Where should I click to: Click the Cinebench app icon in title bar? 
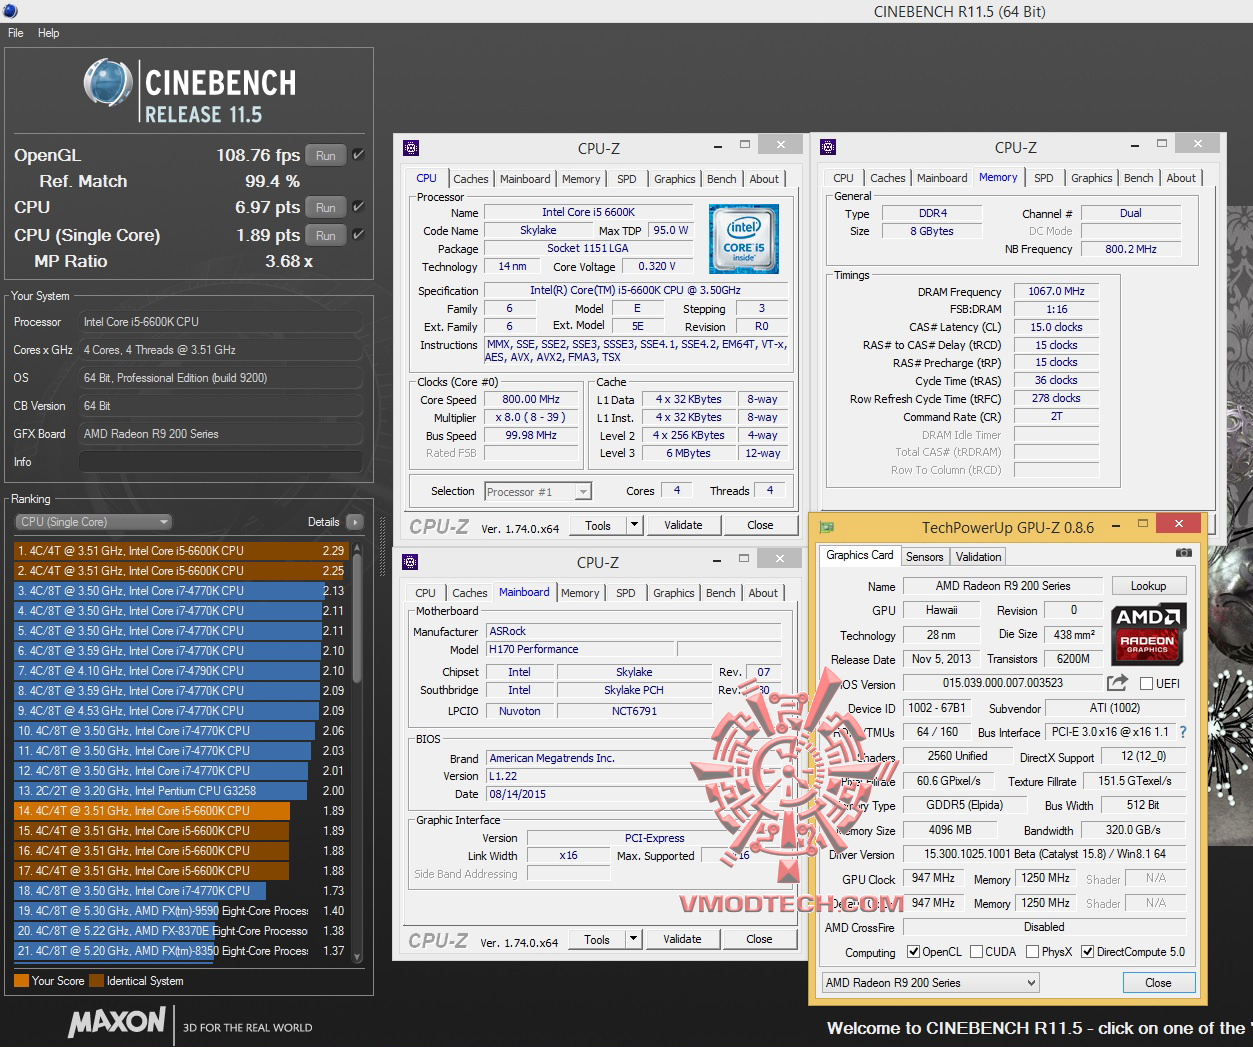8,11
